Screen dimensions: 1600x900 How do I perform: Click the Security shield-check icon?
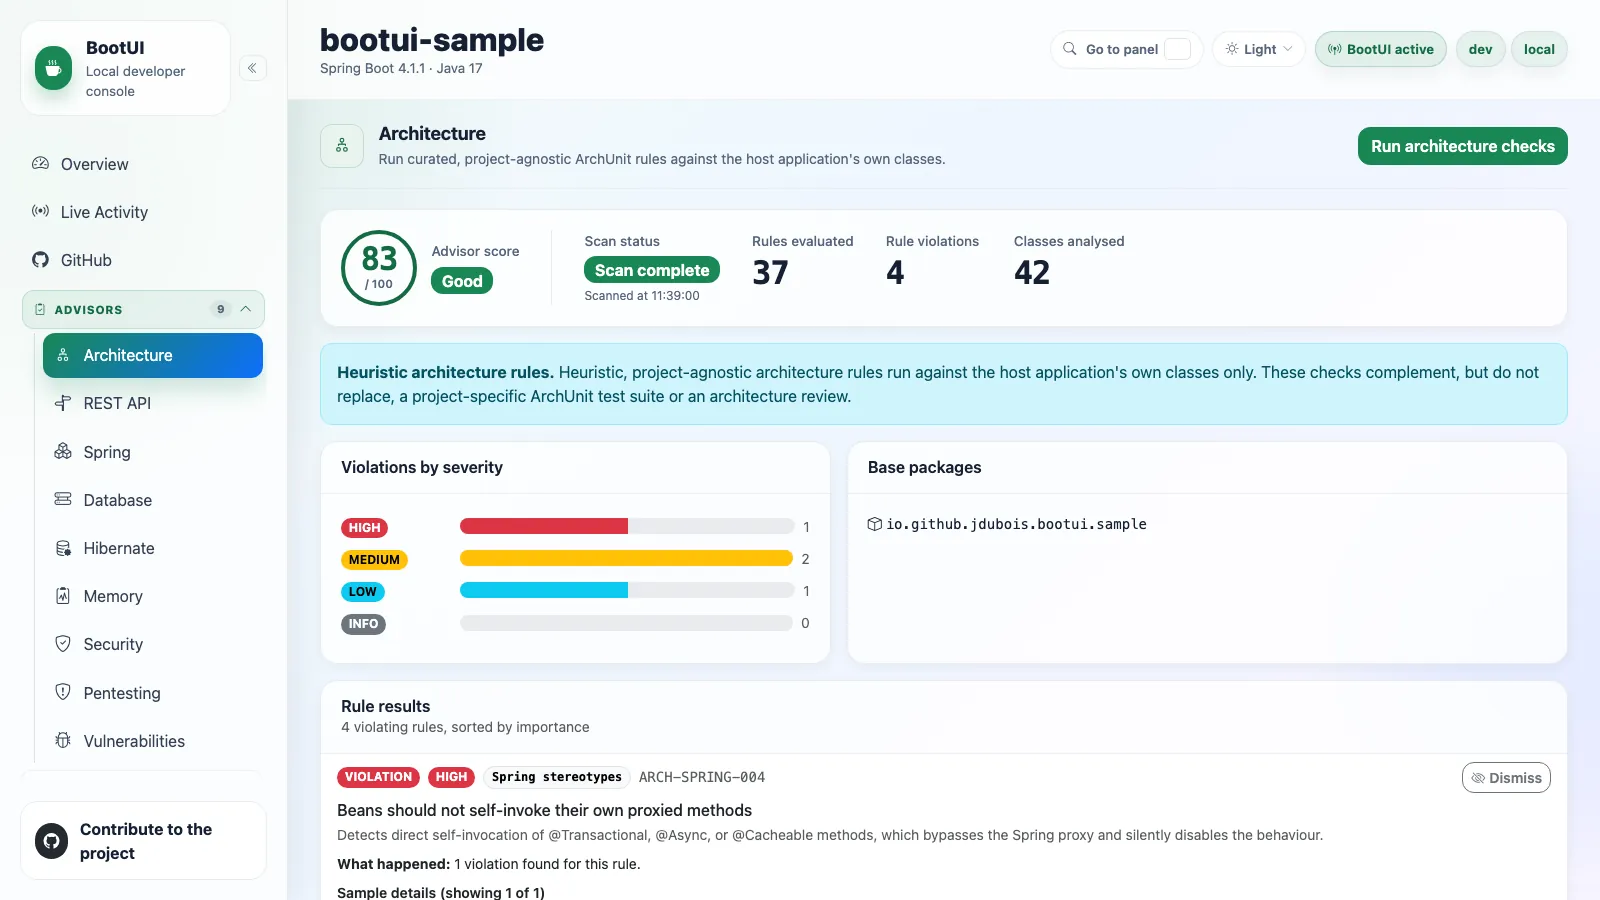click(63, 644)
